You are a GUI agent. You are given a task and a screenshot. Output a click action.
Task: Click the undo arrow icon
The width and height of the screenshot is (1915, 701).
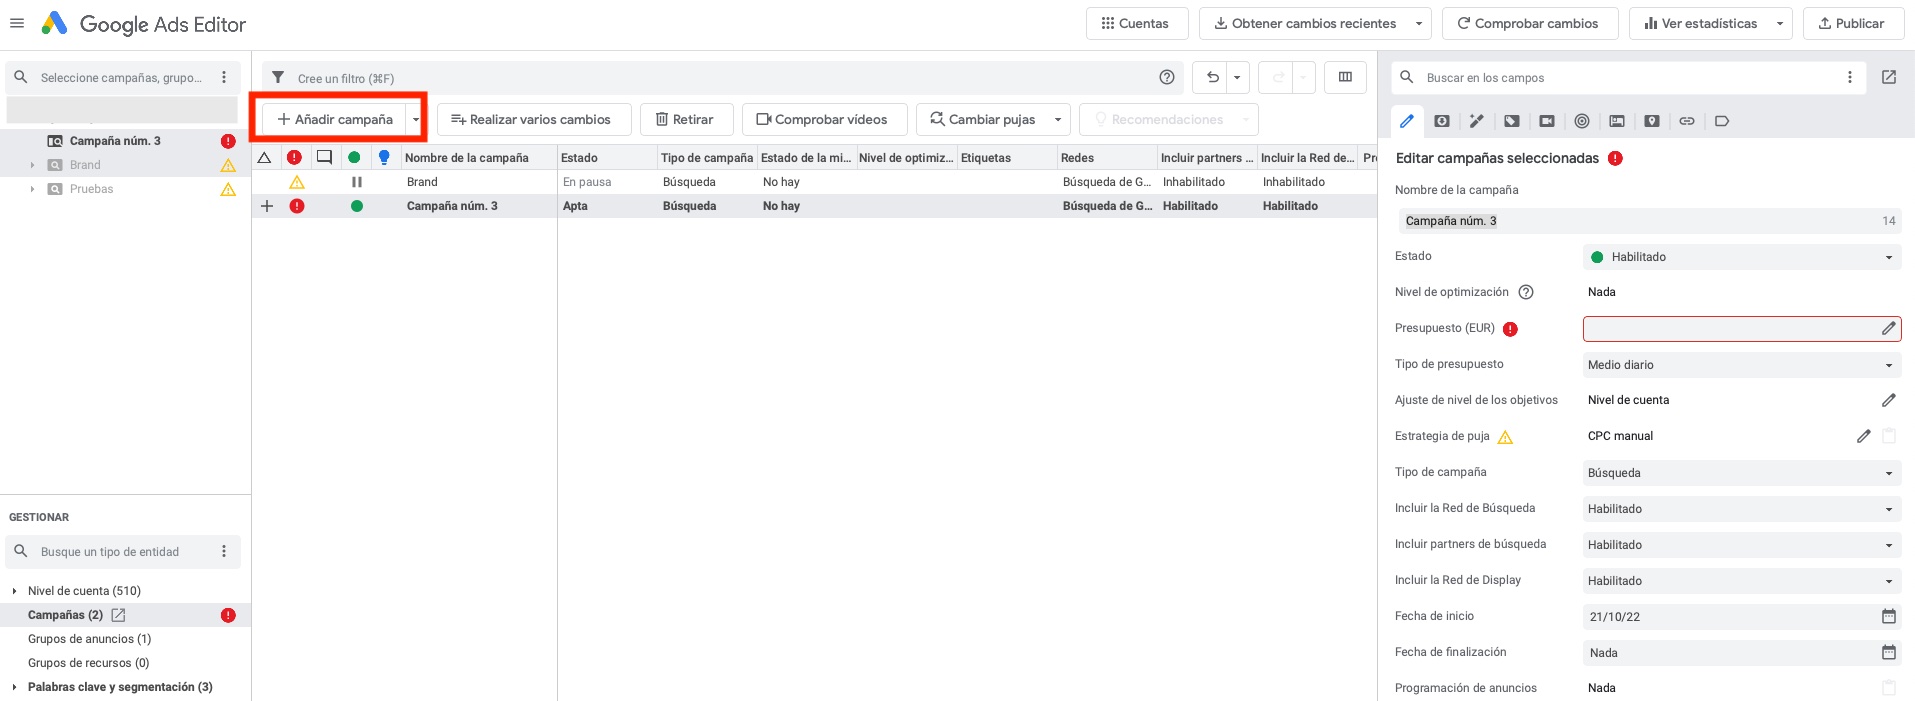click(x=1212, y=77)
